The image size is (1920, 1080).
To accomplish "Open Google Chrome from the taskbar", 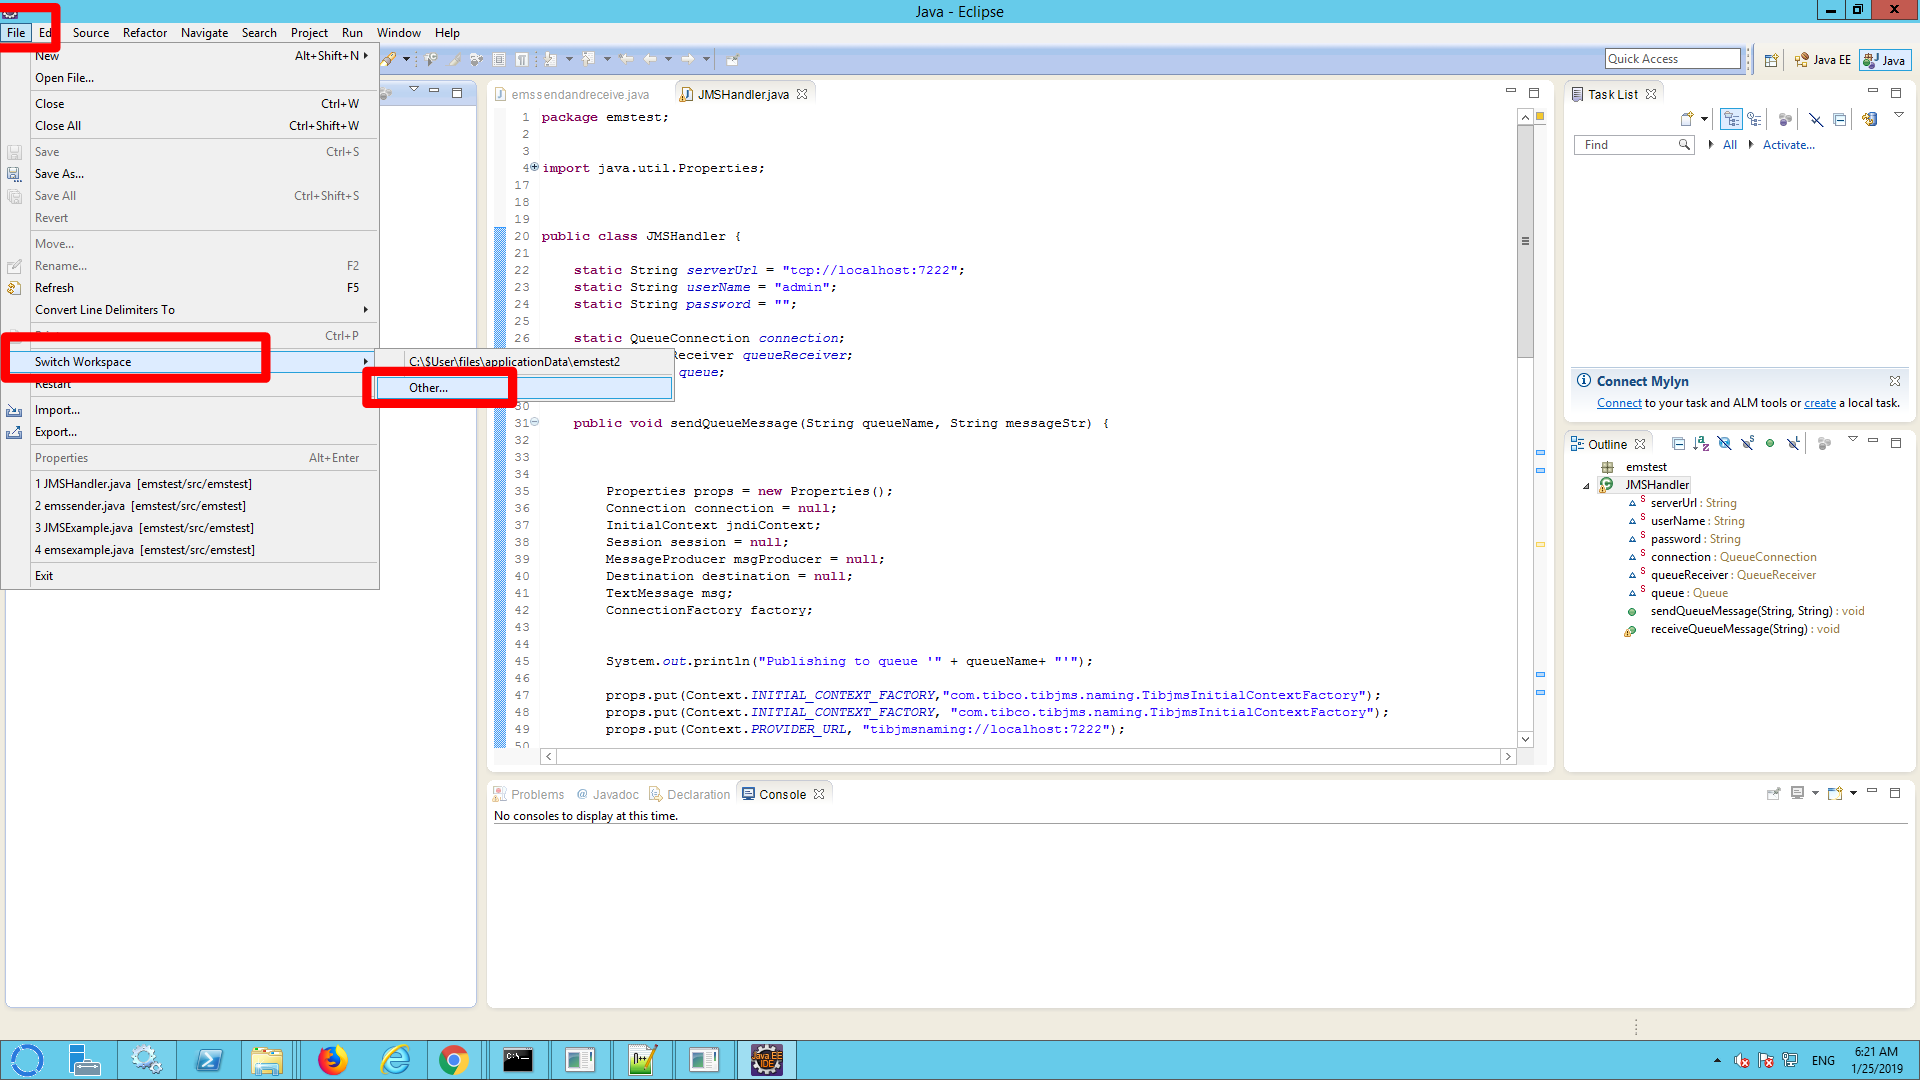I will [x=454, y=1060].
